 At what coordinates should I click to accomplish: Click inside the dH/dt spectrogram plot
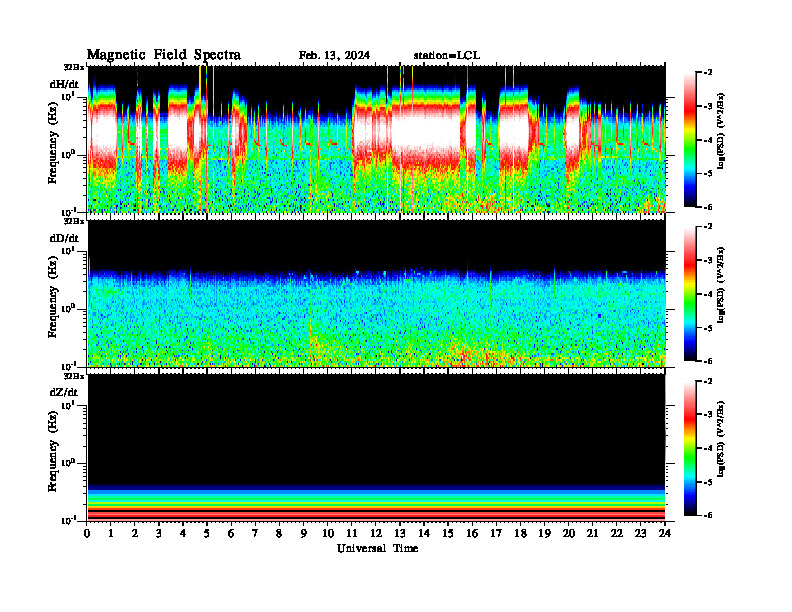[x=376, y=139]
